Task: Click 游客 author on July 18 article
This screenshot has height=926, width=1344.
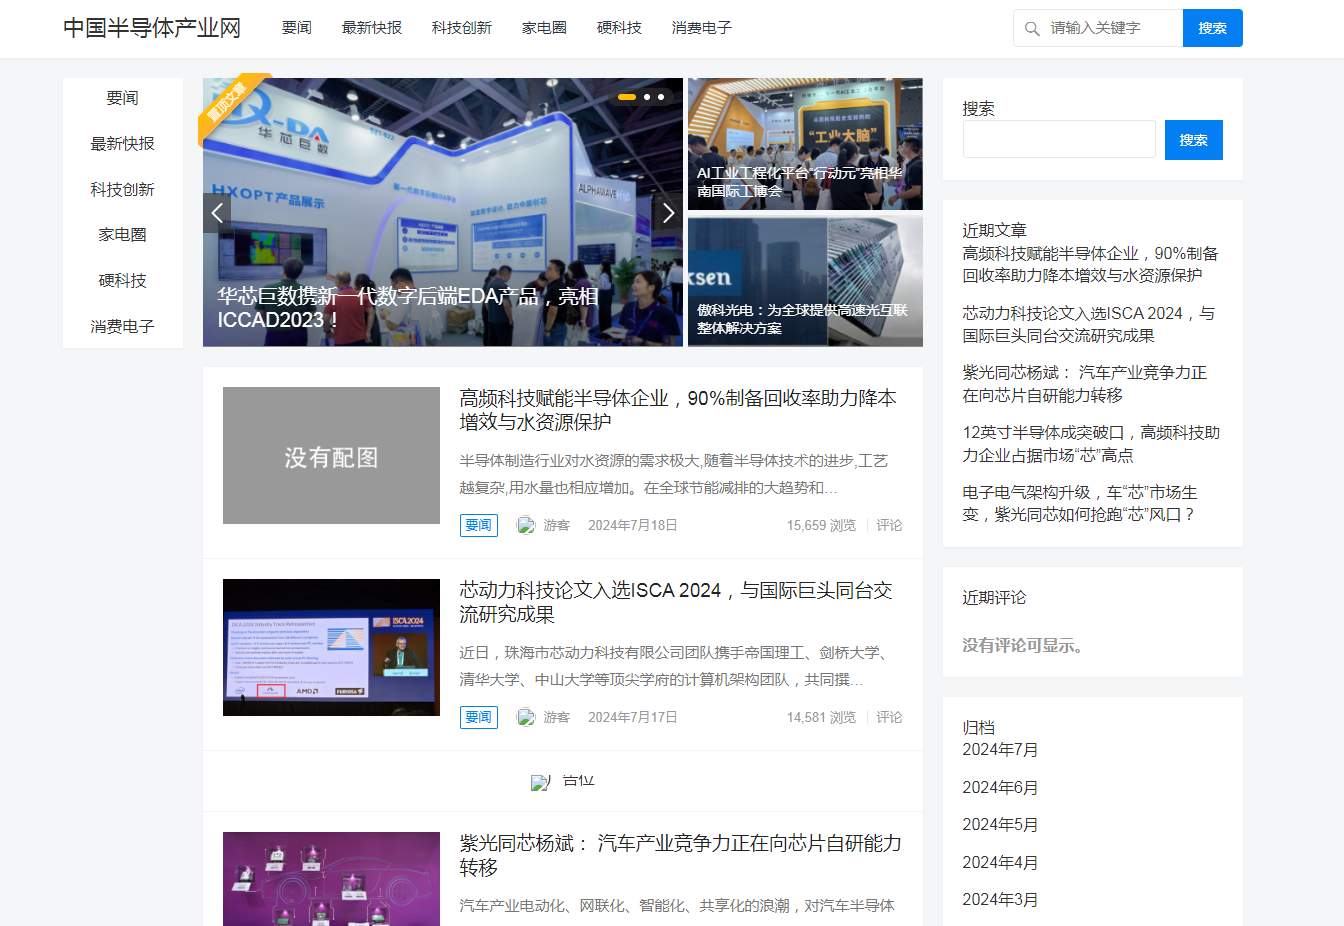Action: click(x=557, y=525)
